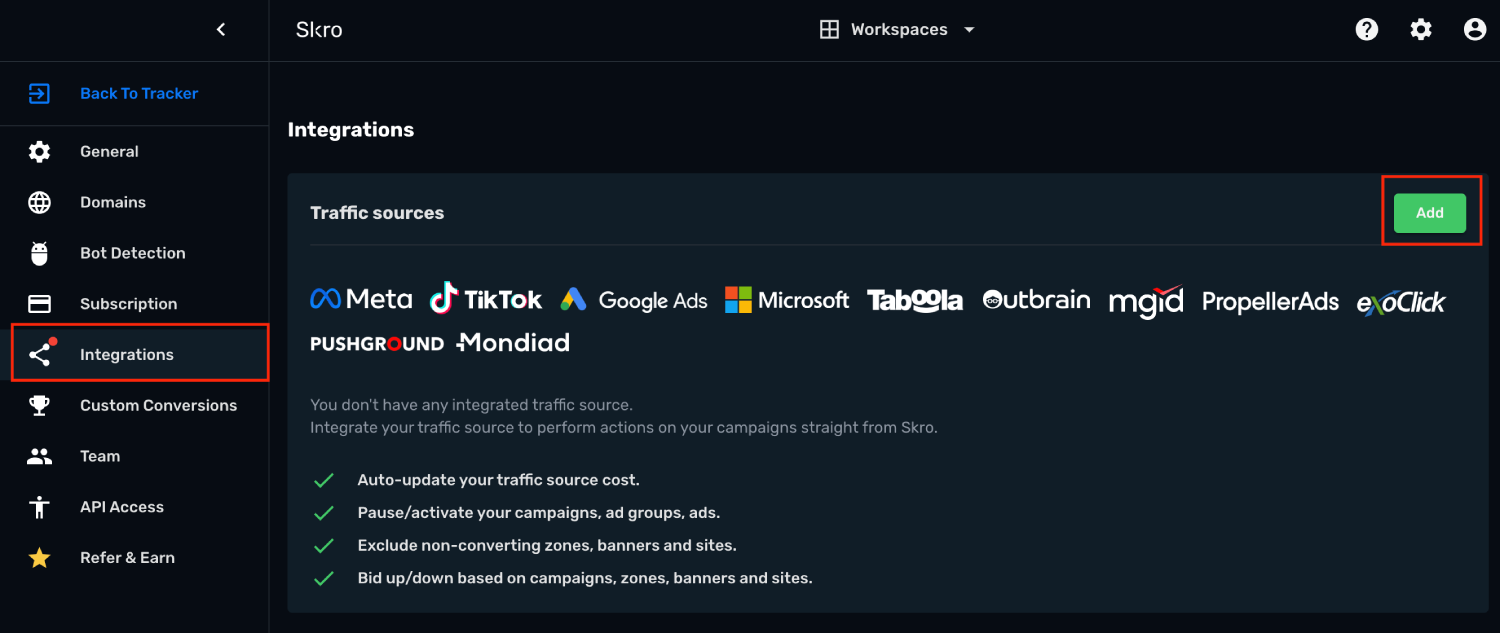This screenshot has width=1500, height=633.
Task: Click the General gear icon
Action: 39,152
